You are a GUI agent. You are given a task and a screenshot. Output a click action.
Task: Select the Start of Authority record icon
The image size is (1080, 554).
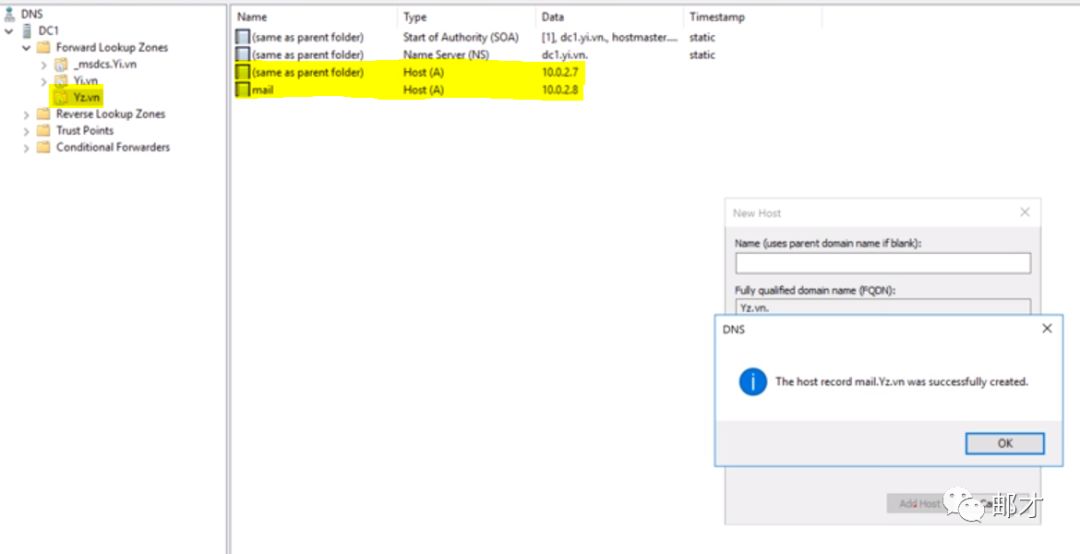[x=242, y=38]
